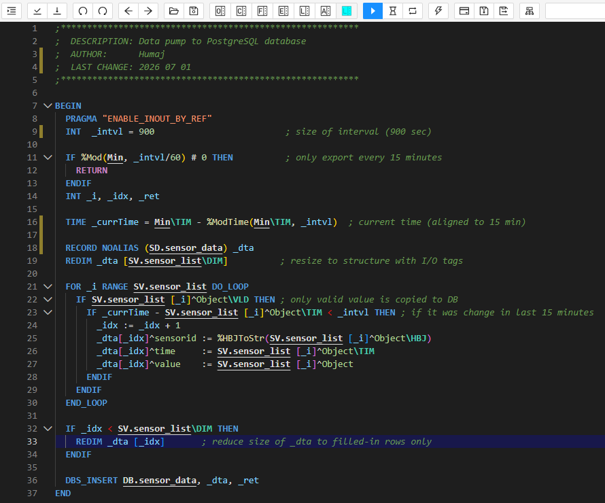Click %ModTime function on line 16
Screen dimensions: 605x503
228,222
